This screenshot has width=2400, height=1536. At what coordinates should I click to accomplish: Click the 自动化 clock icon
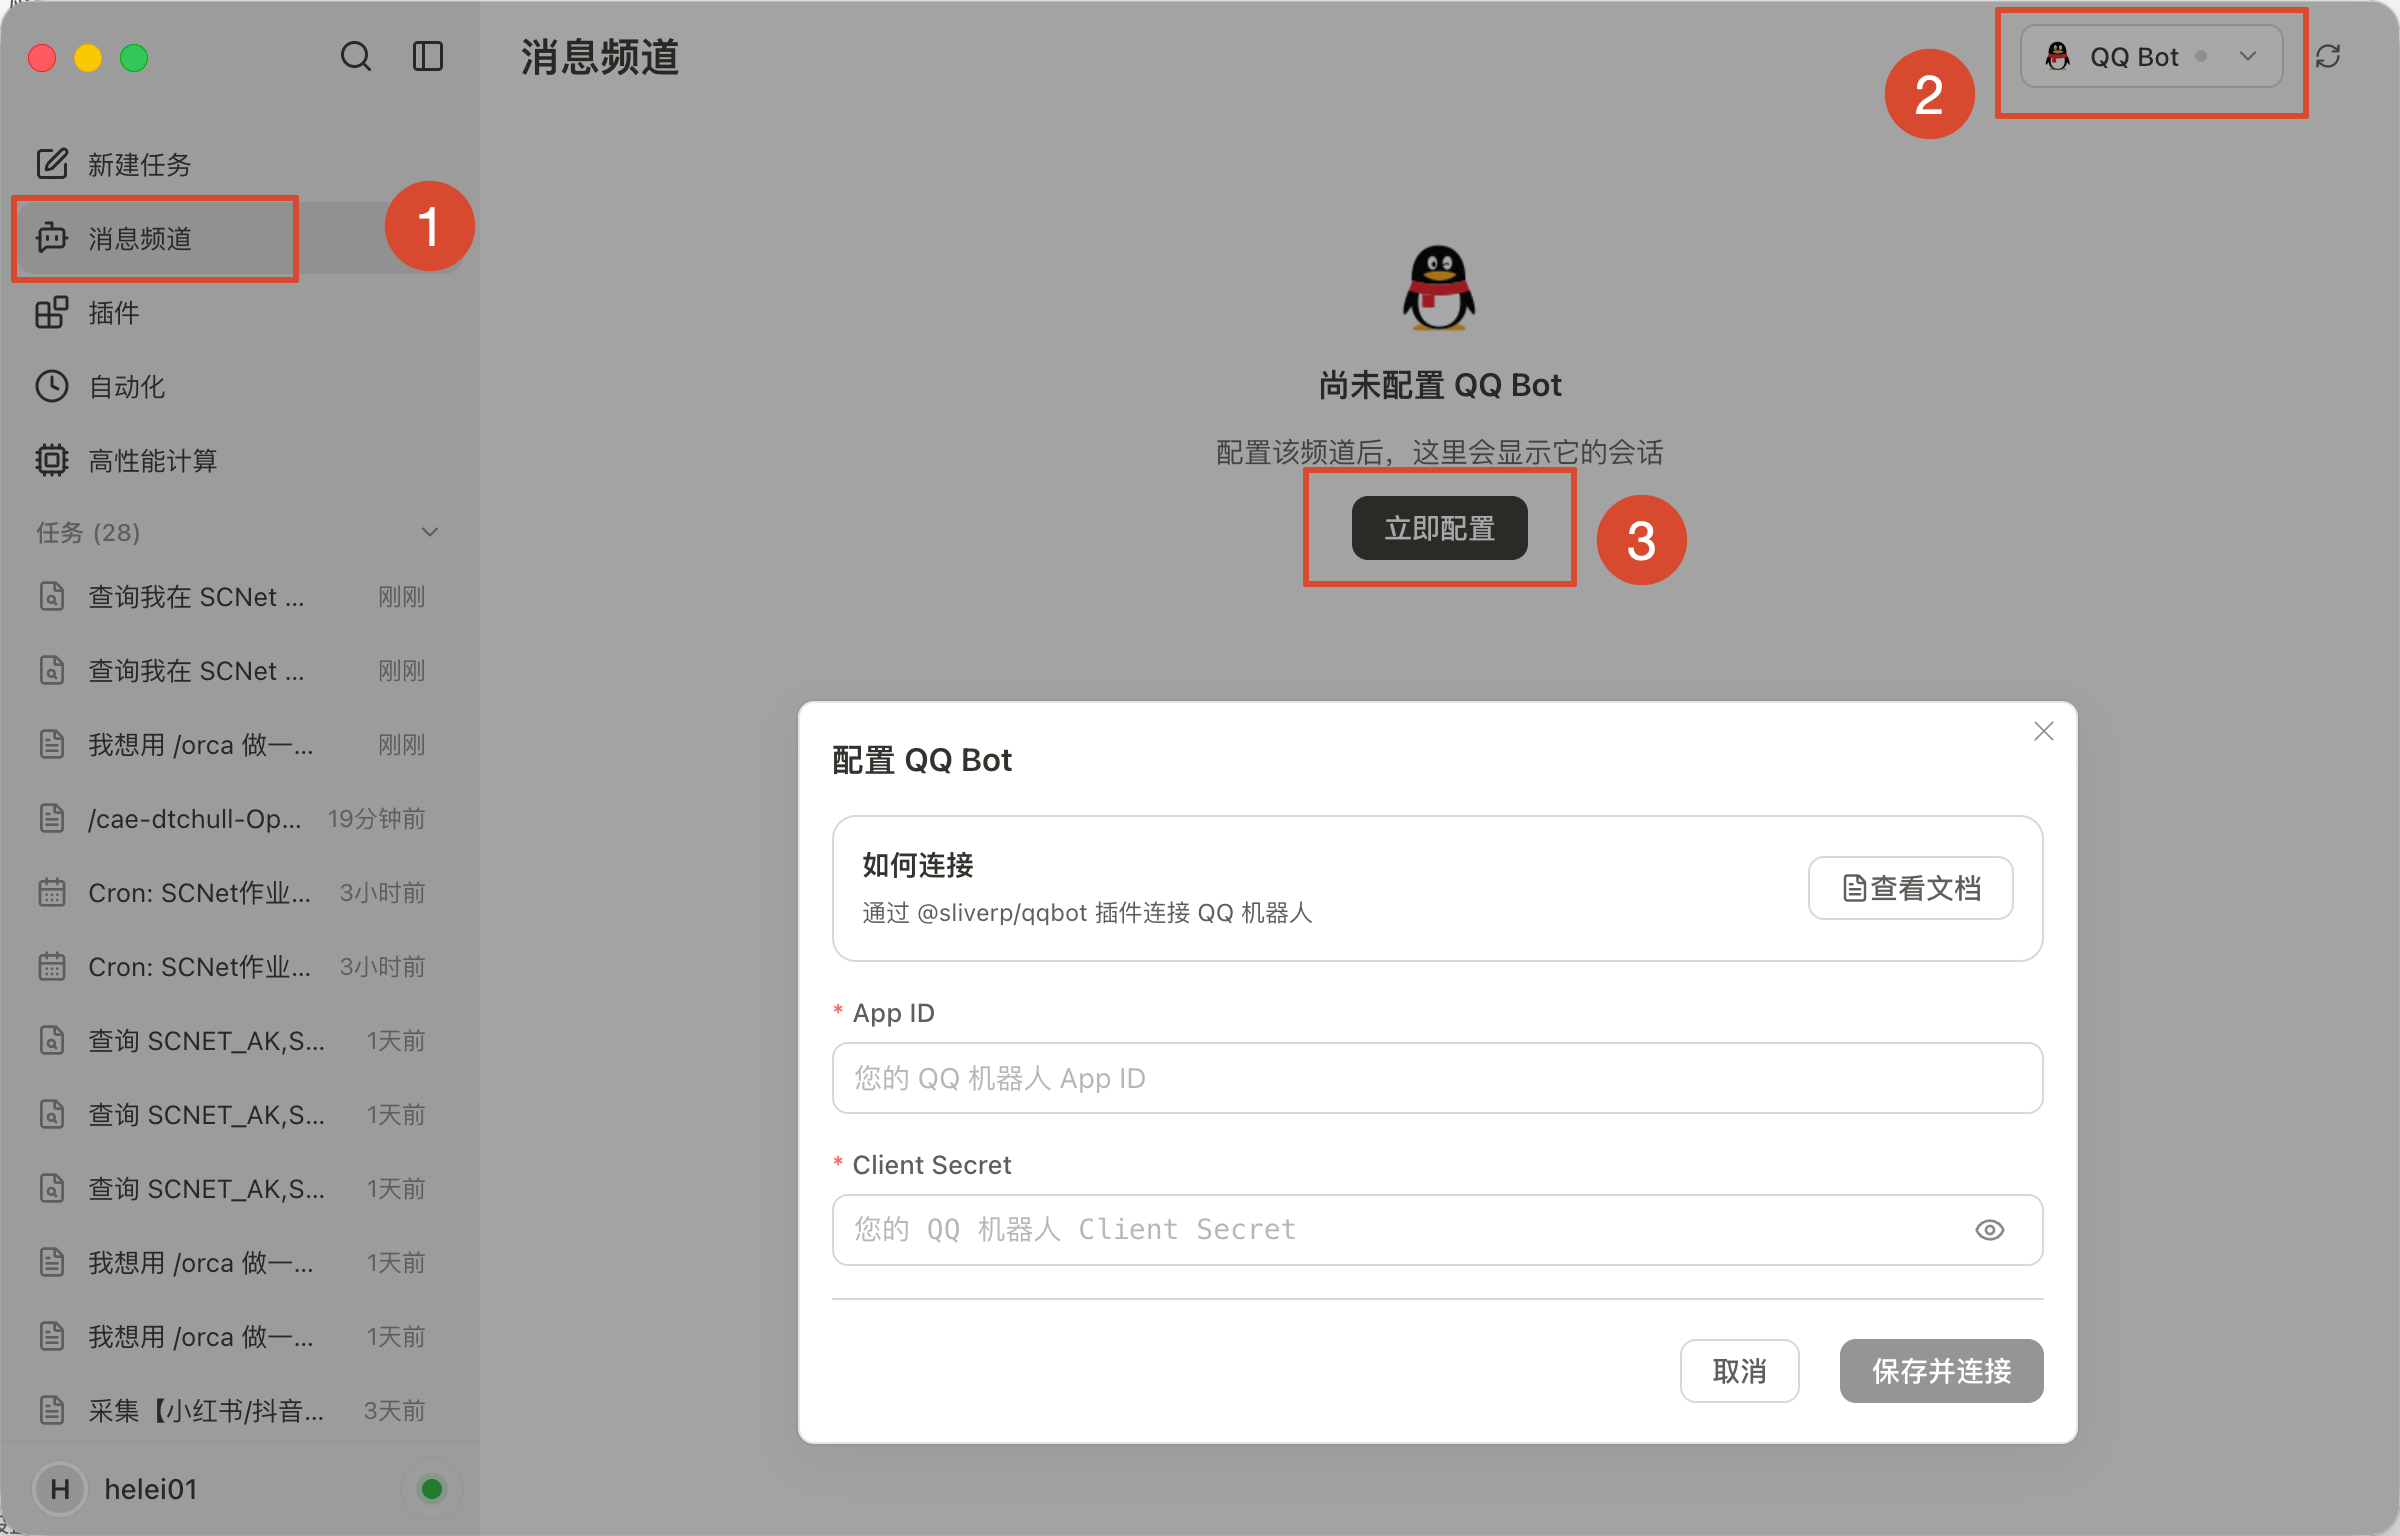[52, 386]
